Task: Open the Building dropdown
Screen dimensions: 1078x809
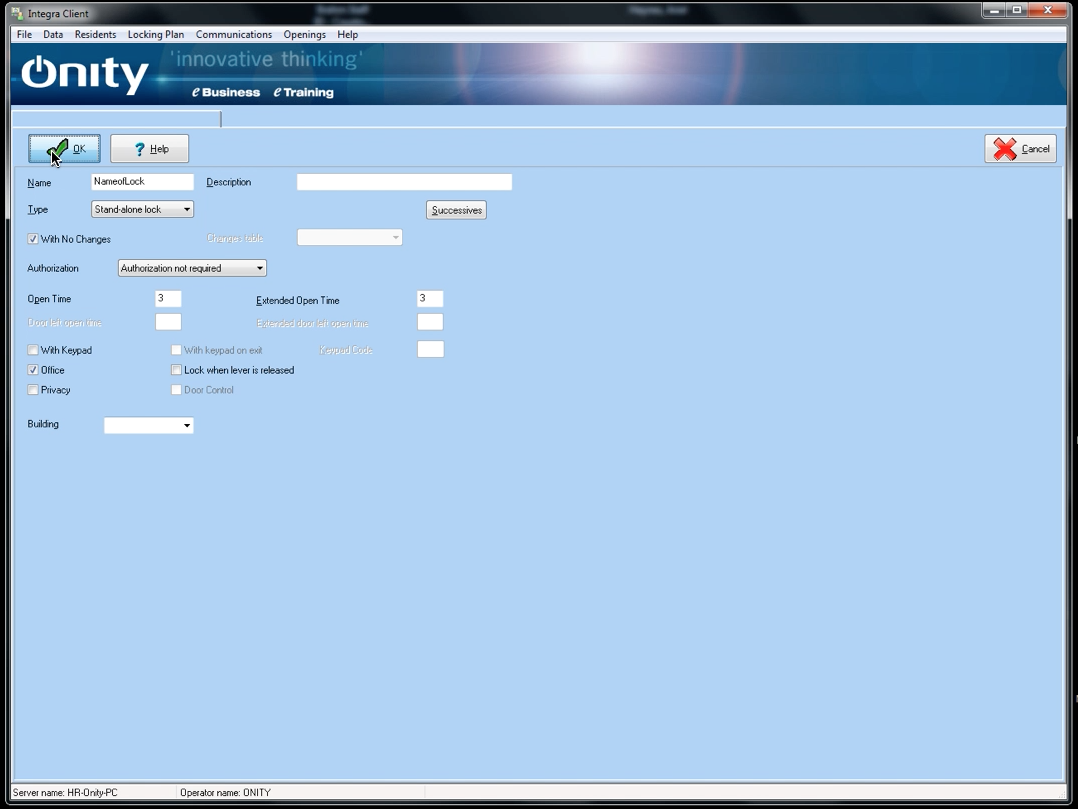Action: [148, 425]
